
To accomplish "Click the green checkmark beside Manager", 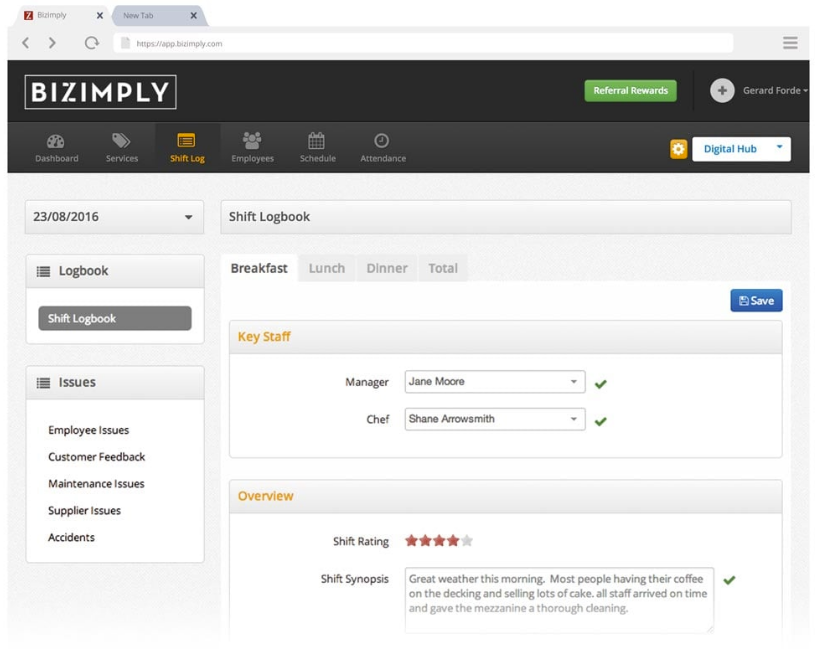I will click(x=600, y=381).
